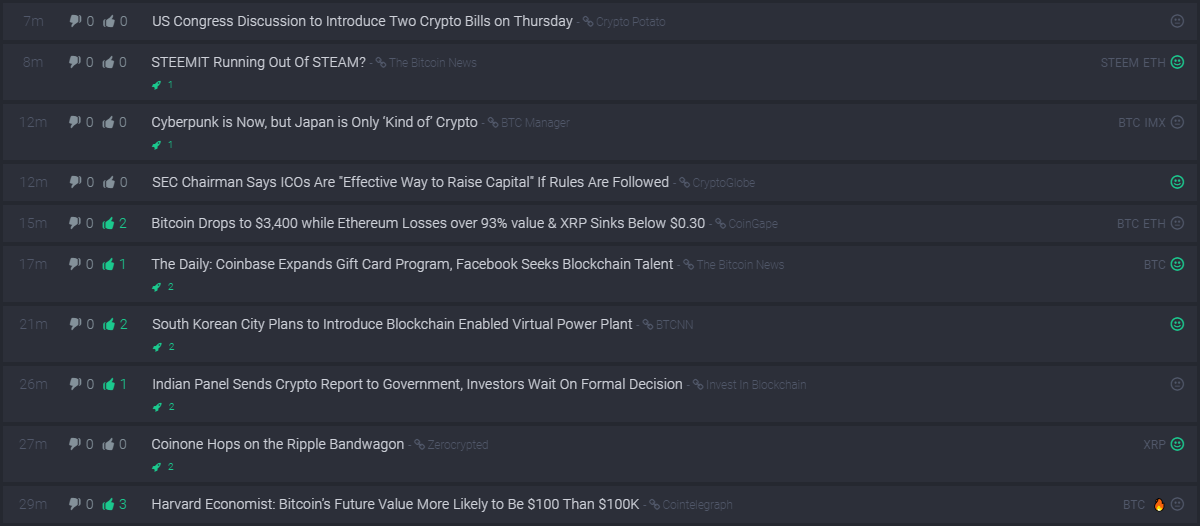Visit the Crypto Potato source link
The image size is (1200, 526).
pyautogui.click(x=630, y=22)
